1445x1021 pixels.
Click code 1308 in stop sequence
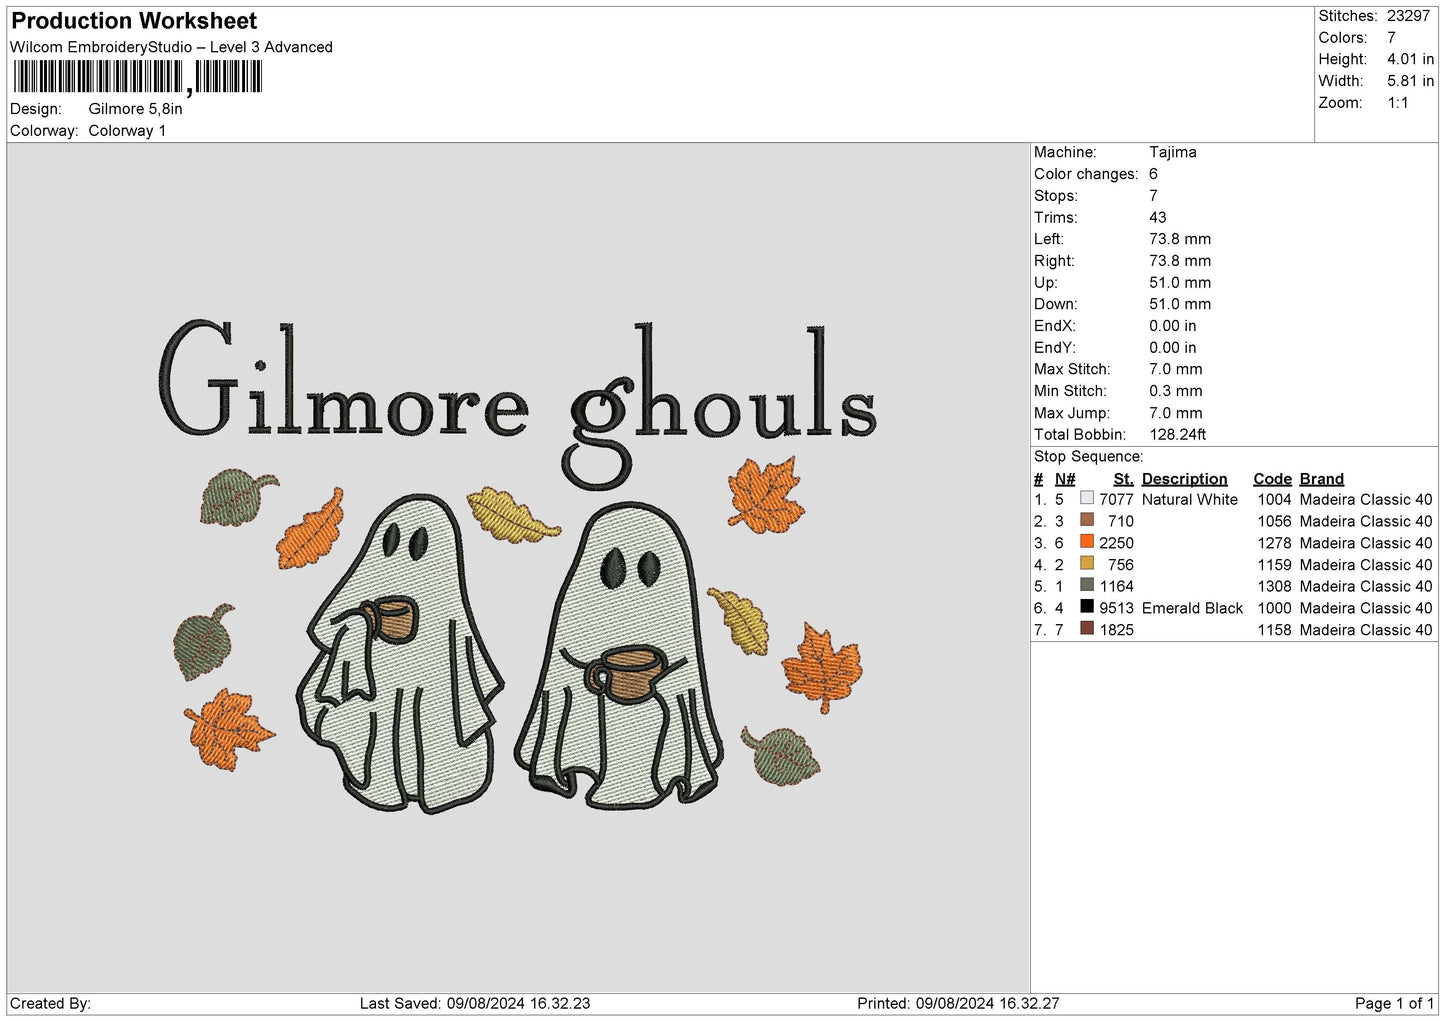pyautogui.click(x=1274, y=586)
